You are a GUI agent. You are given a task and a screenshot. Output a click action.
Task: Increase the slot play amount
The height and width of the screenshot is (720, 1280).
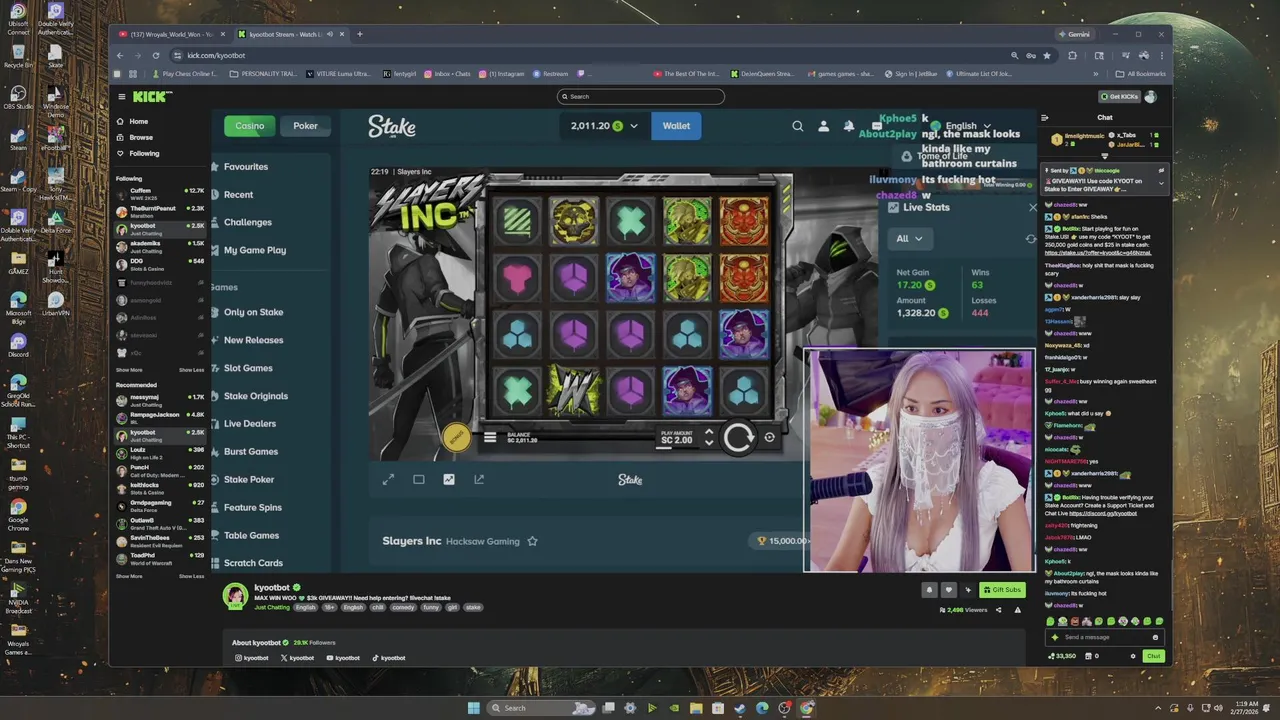[709, 432]
